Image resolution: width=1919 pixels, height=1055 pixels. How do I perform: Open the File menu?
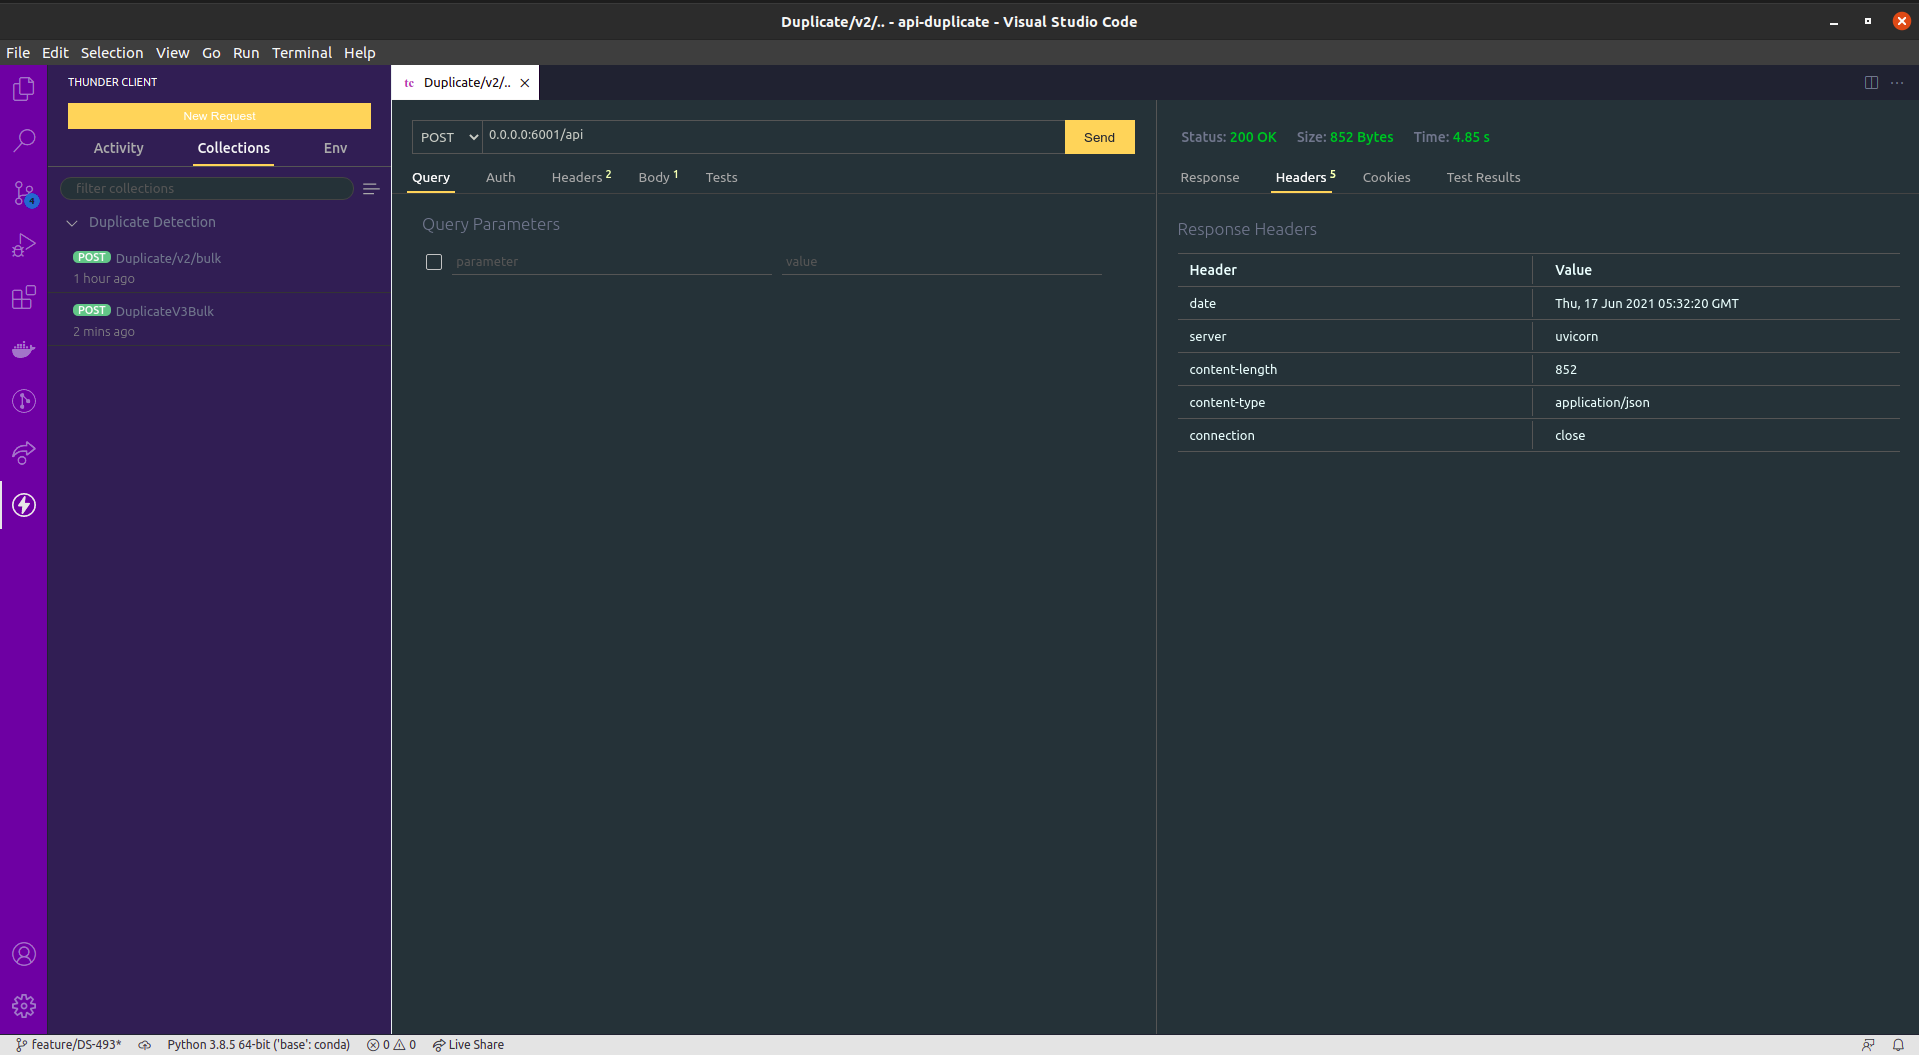click(x=18, y=53)
